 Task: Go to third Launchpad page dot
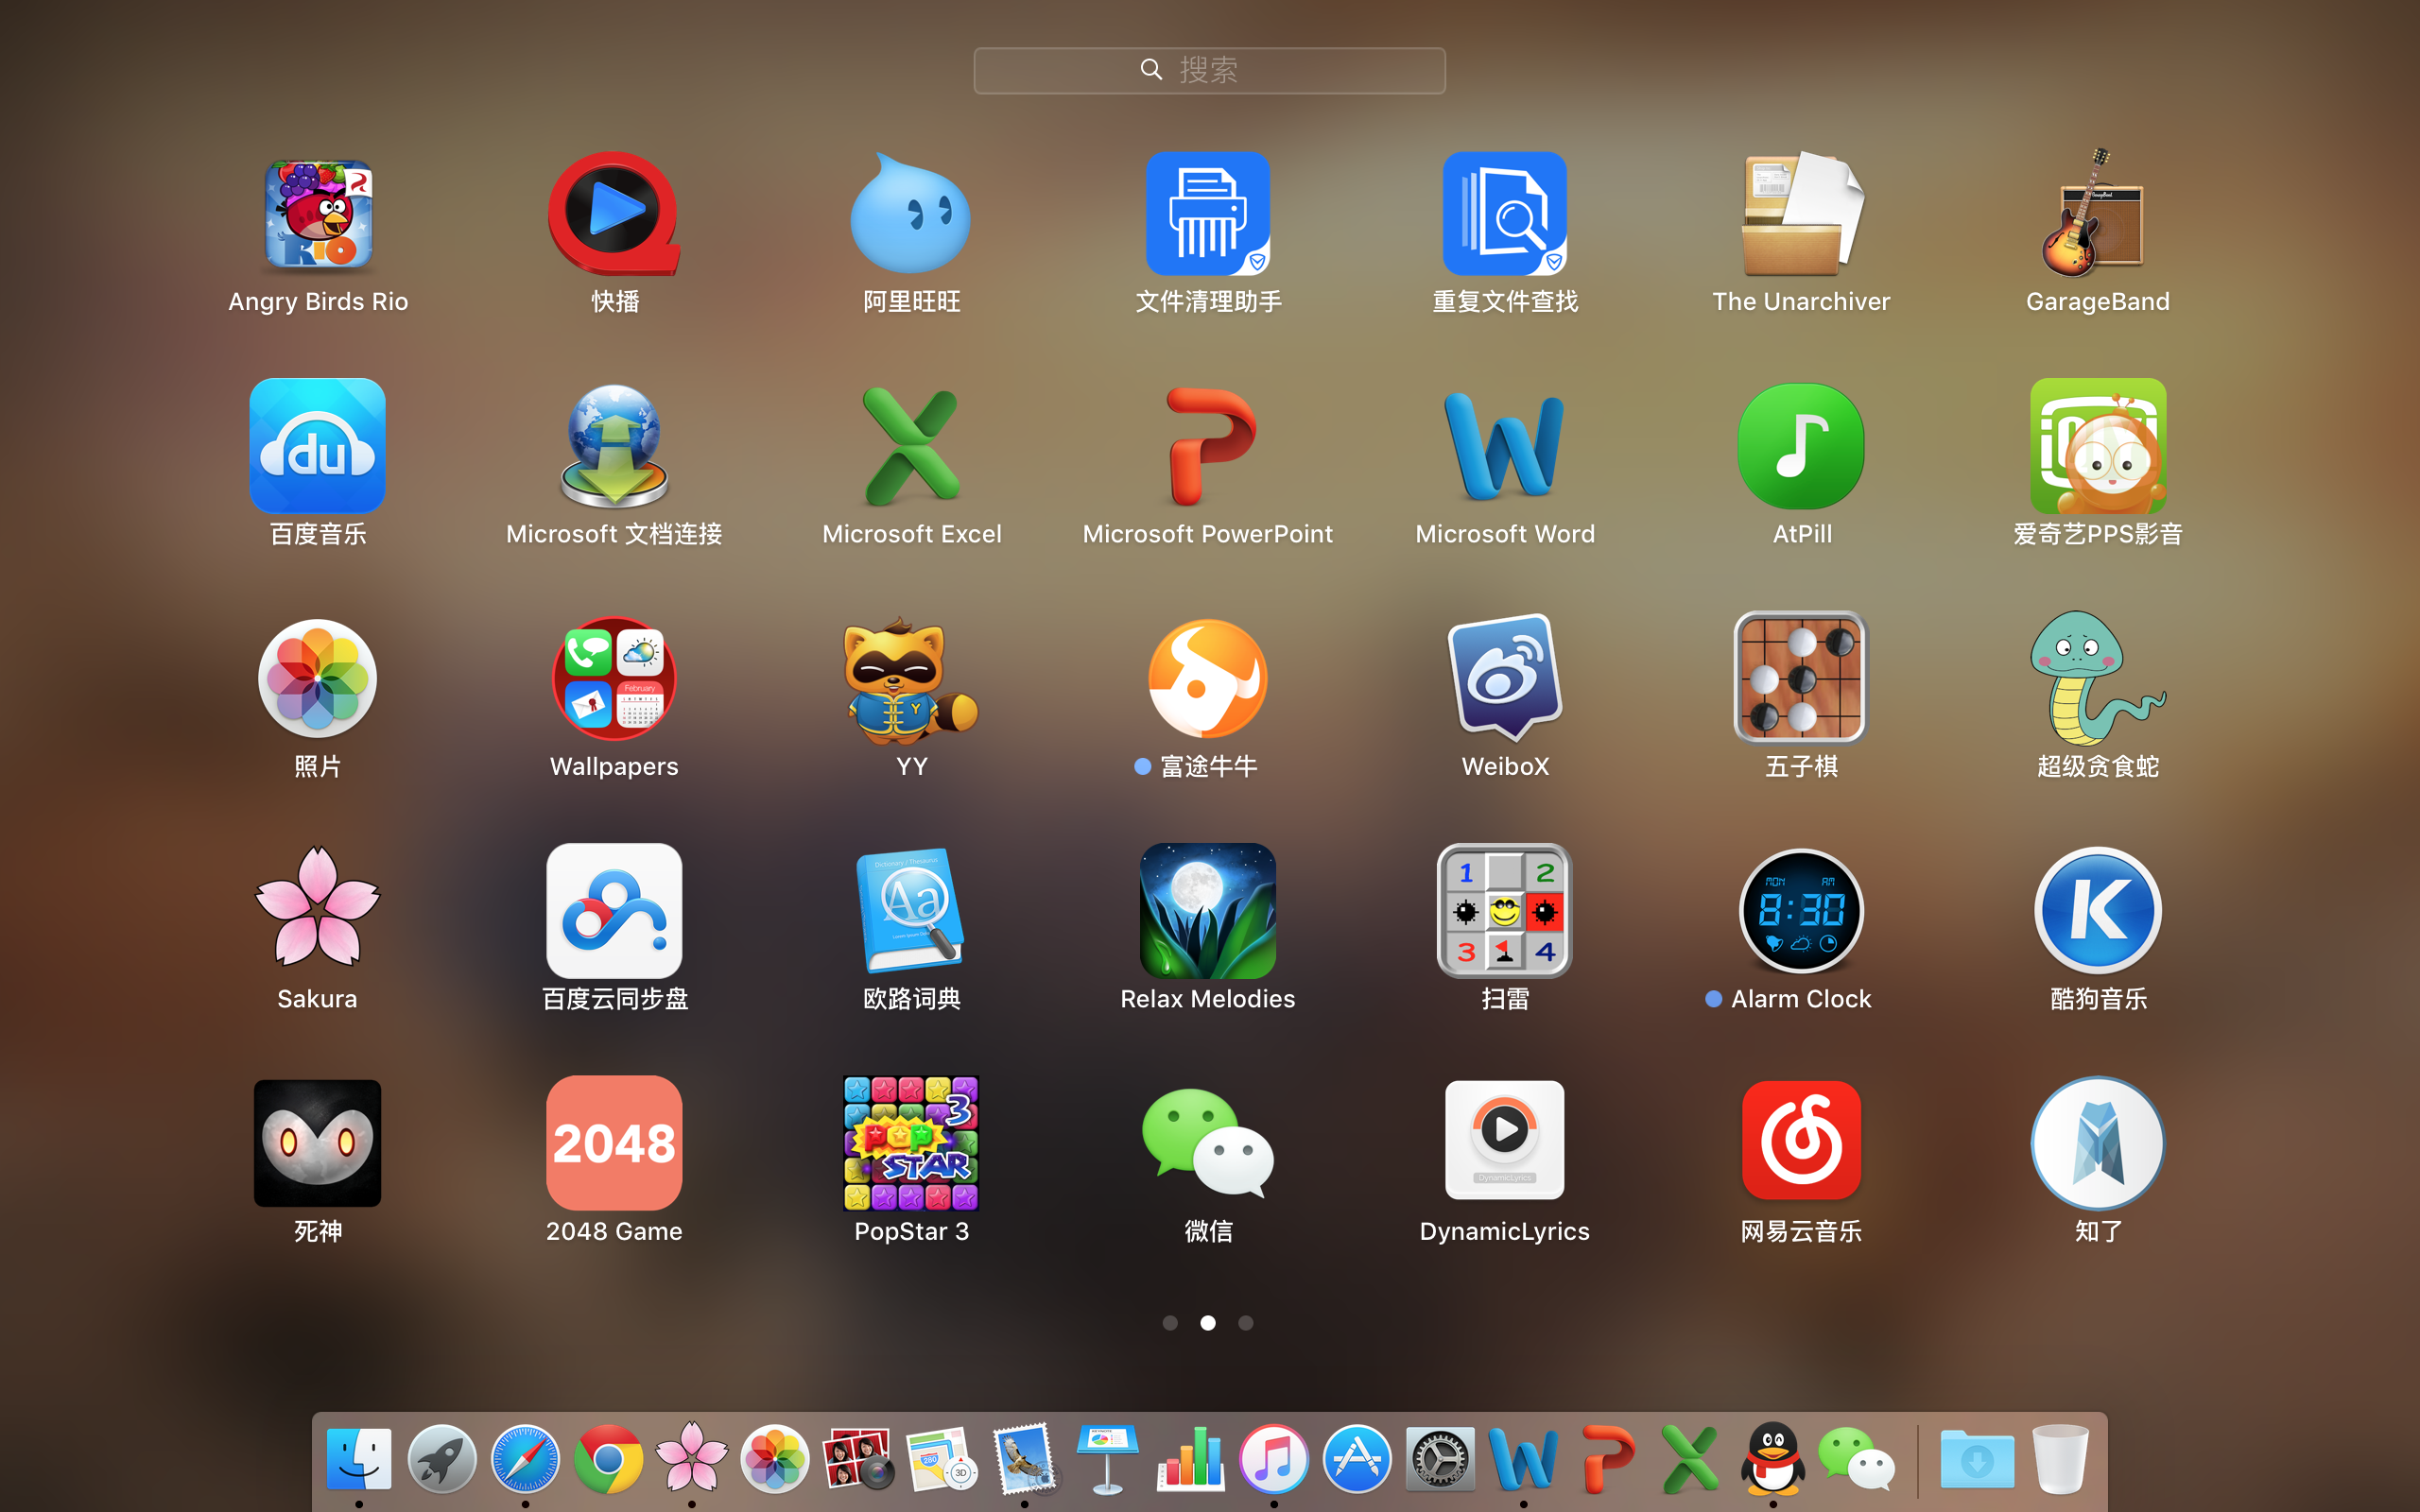tap(1245, 1323)
